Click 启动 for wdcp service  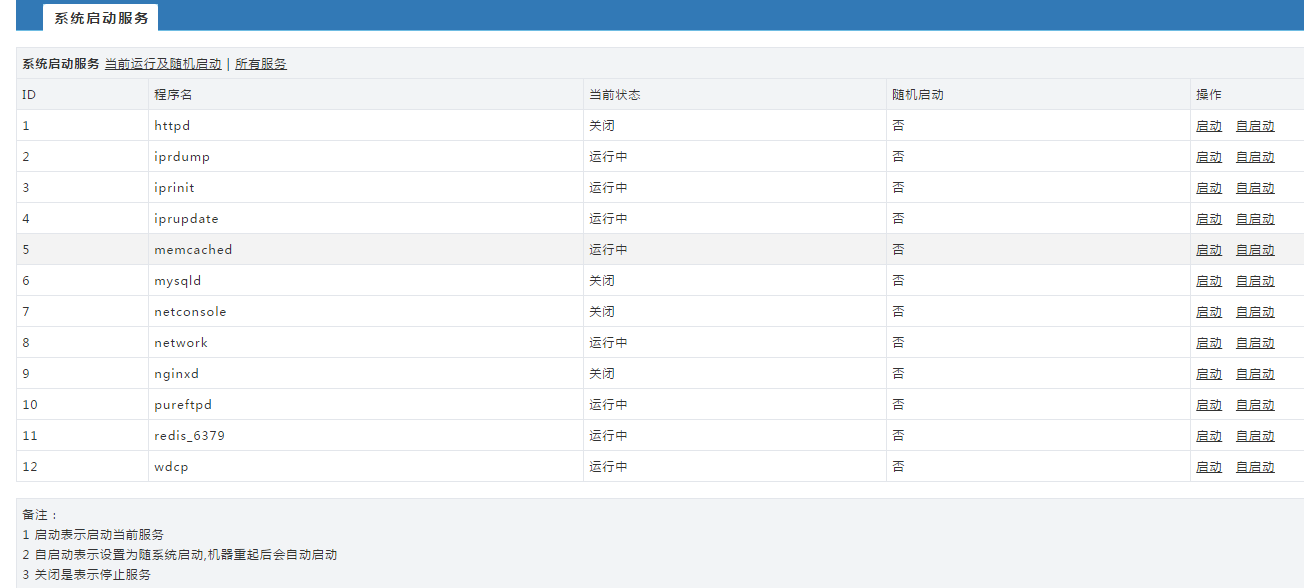[1209, 467]
